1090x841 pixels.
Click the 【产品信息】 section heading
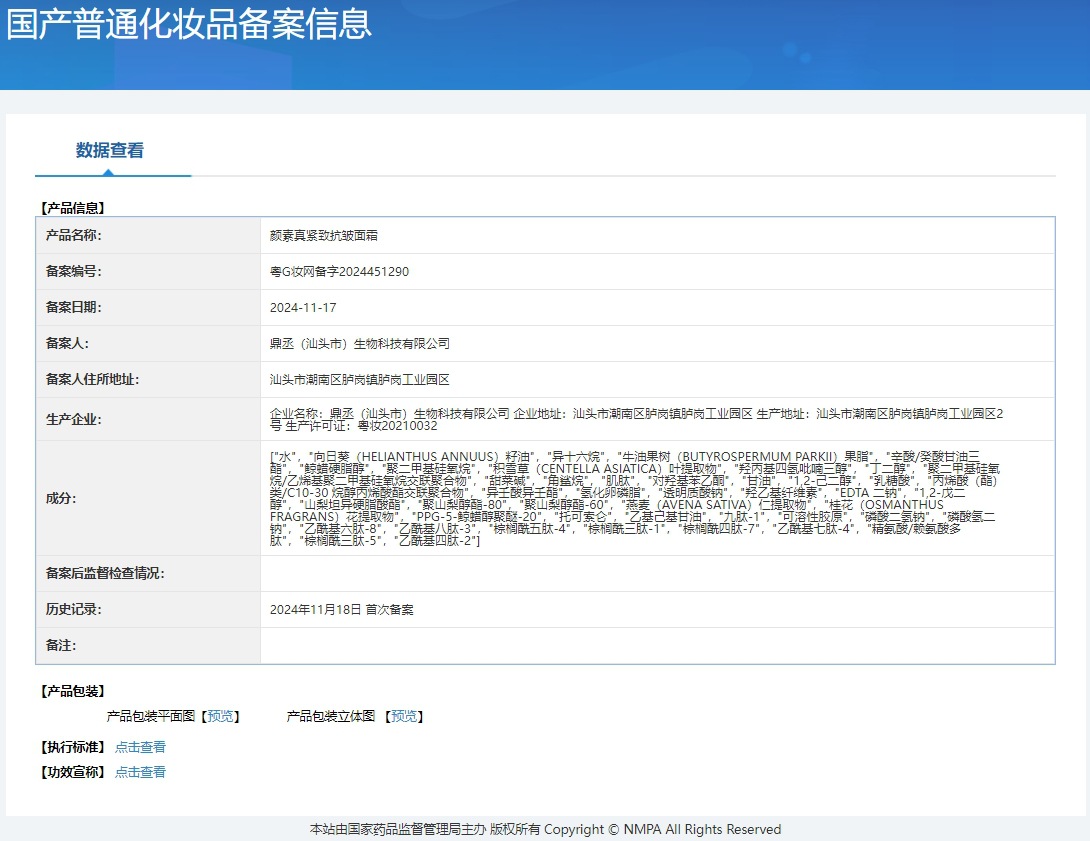(72, 208)
